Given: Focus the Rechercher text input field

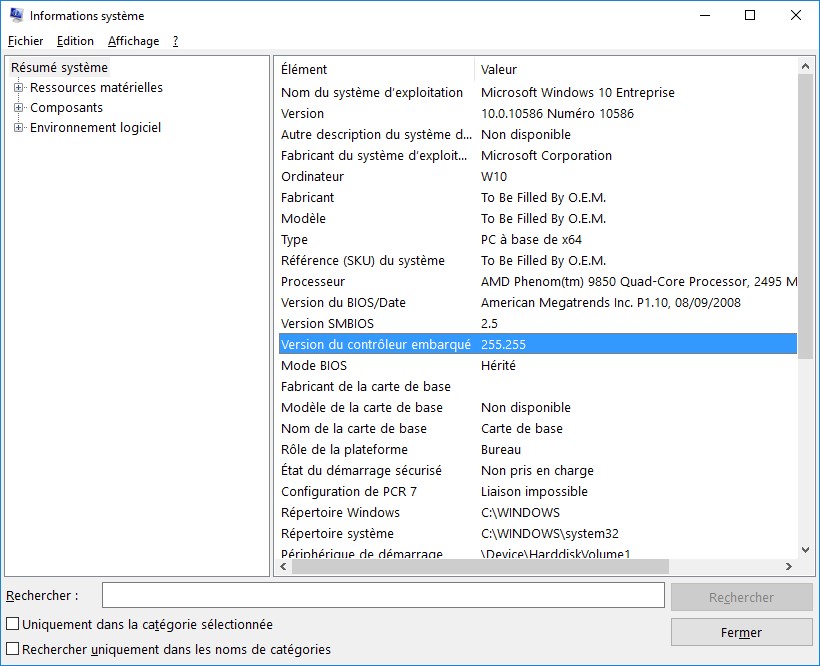Looking at the screenshot, I should click(x=383, y=595).
